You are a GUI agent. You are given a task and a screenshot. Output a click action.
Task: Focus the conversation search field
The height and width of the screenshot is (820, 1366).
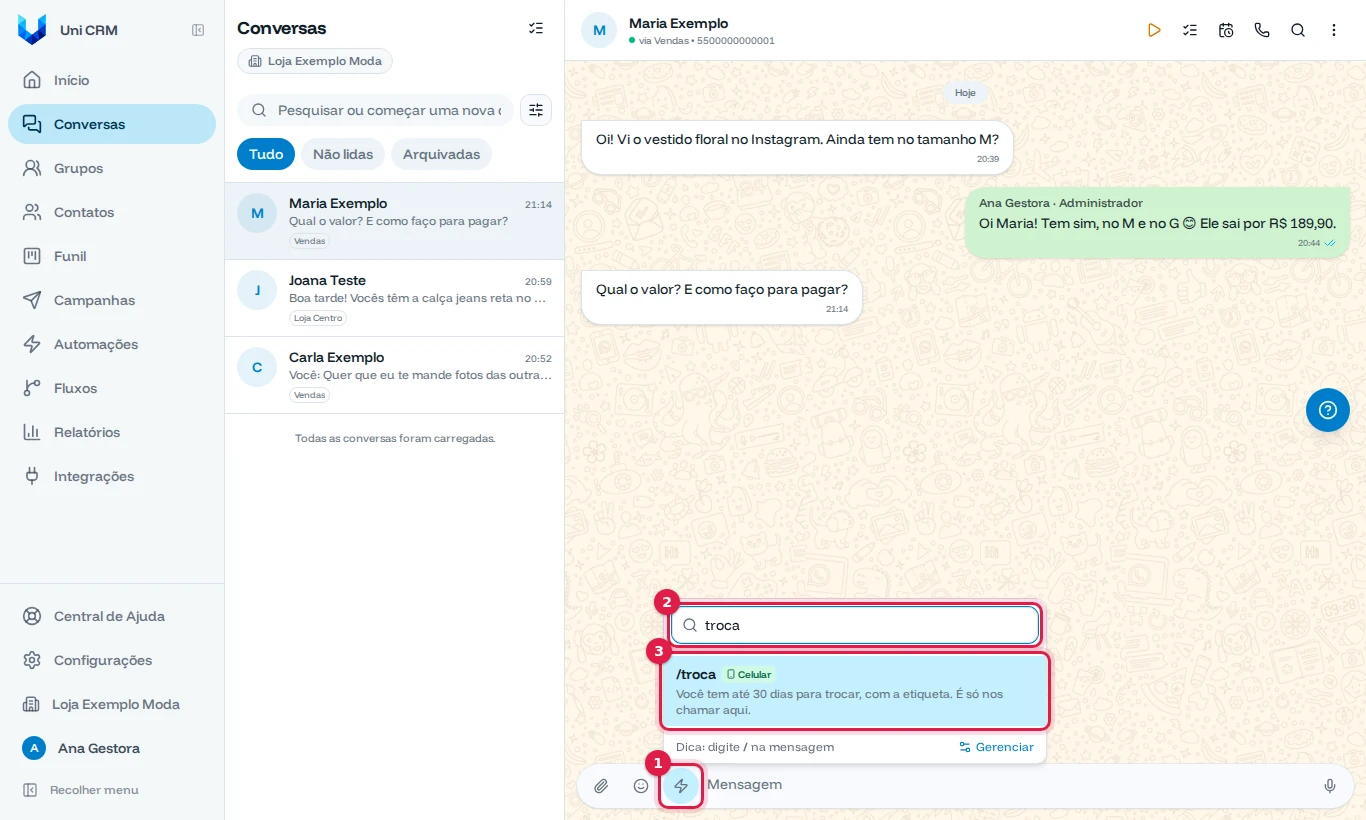point(375,110)
